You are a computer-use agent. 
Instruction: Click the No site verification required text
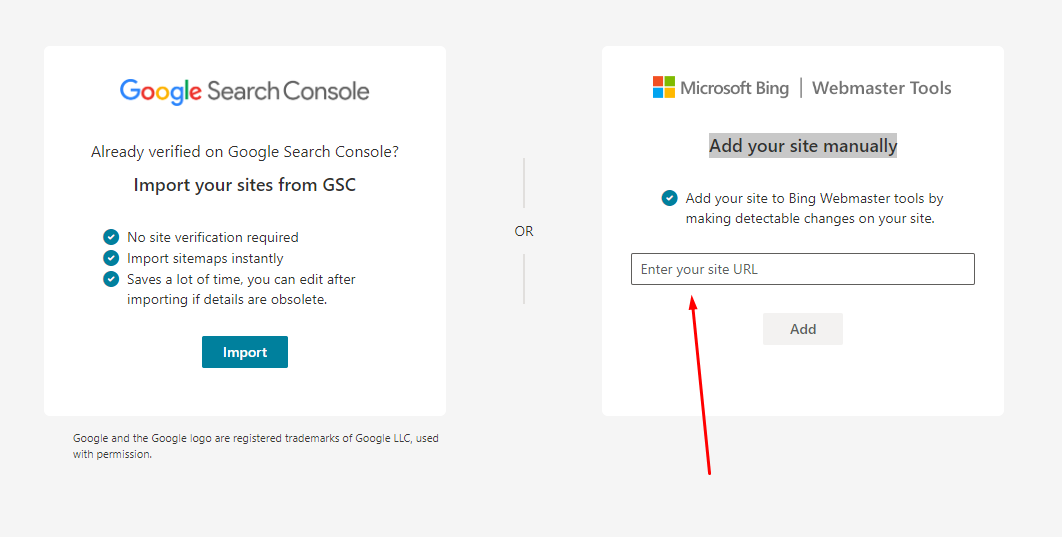pos(213,237)
